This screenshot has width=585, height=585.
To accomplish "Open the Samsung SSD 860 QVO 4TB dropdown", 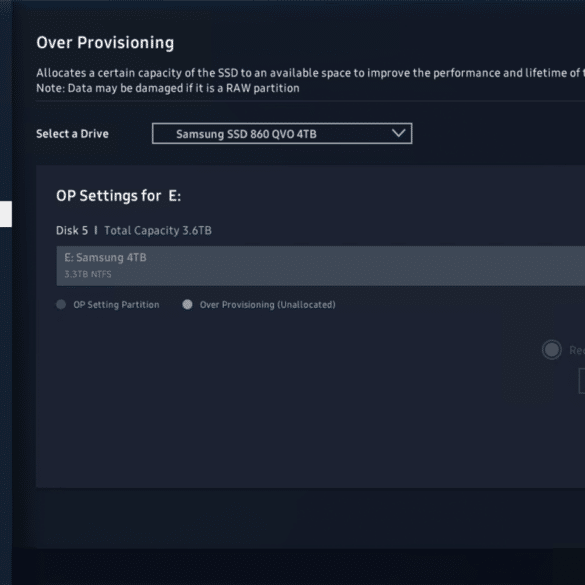I will click(x=282, y=133).
